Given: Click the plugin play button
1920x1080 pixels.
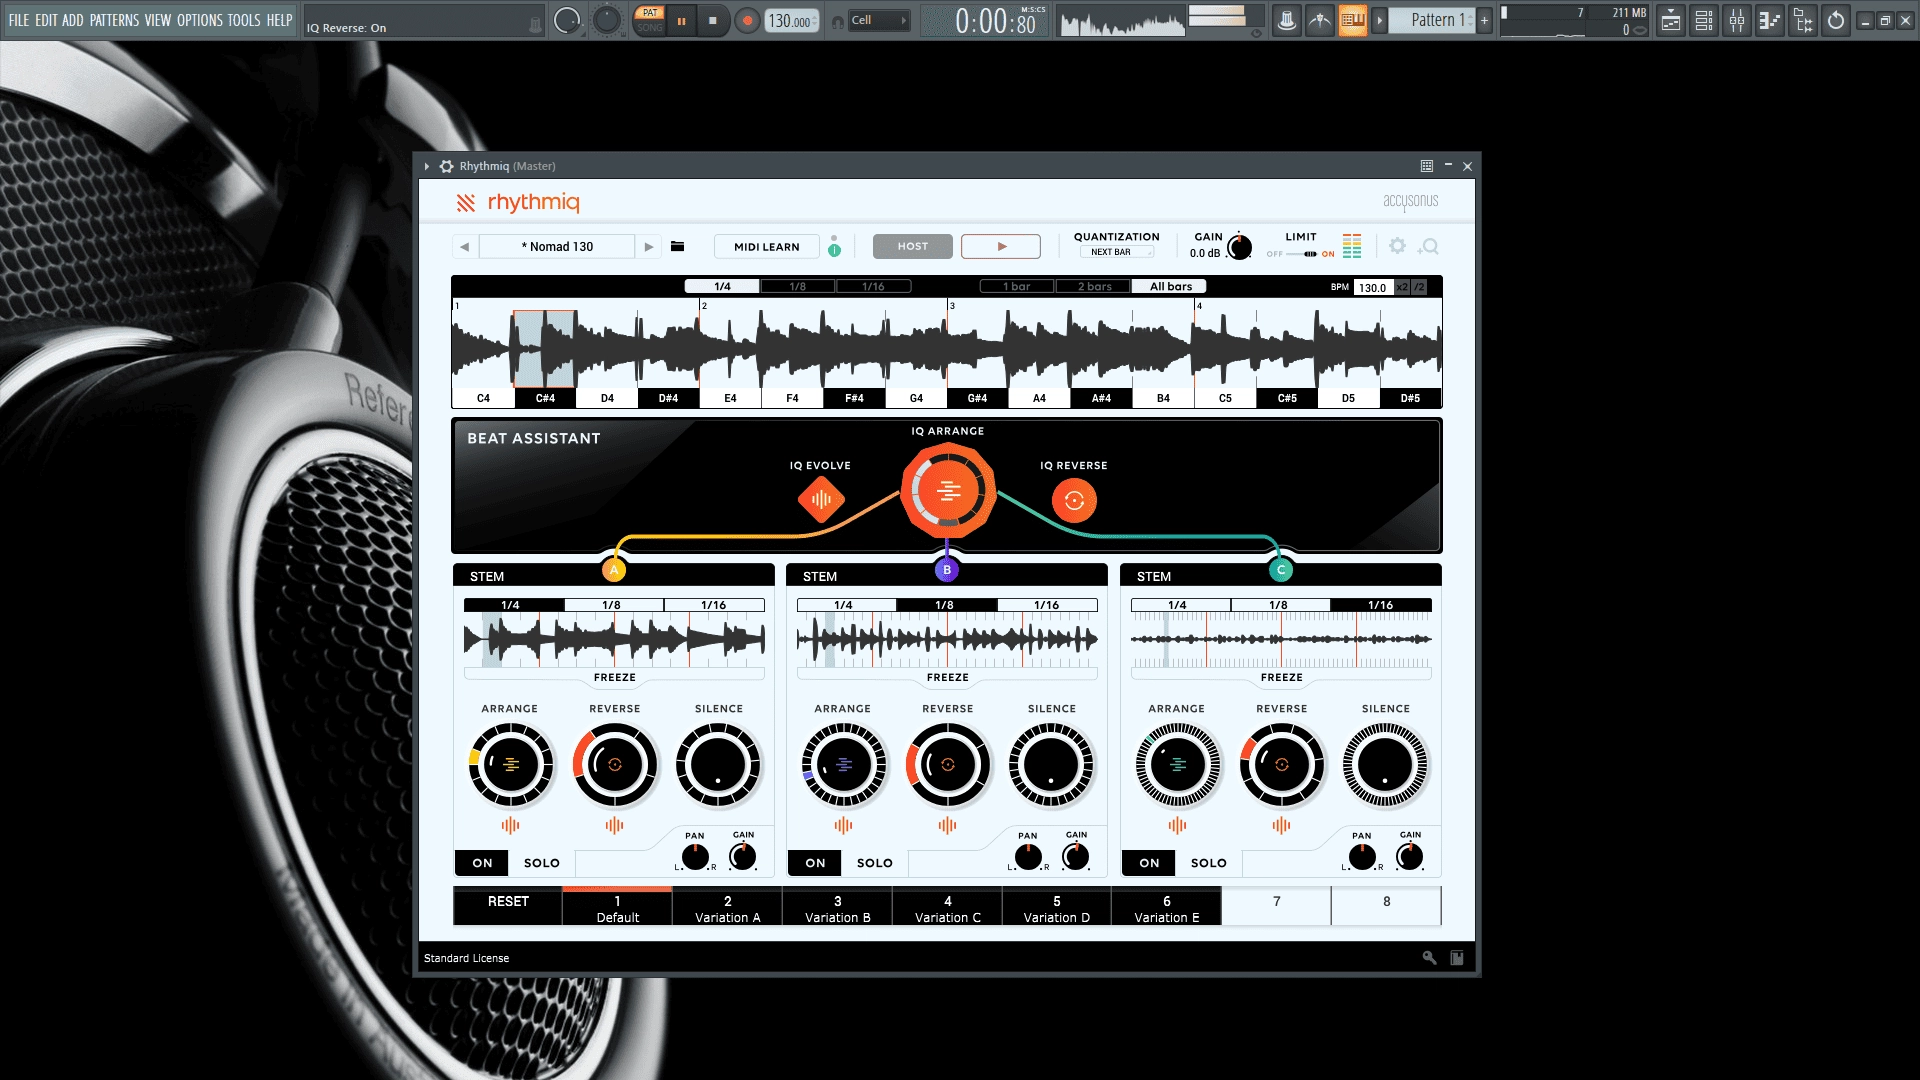Looking at the screenshot, I should pos(1001,246).
